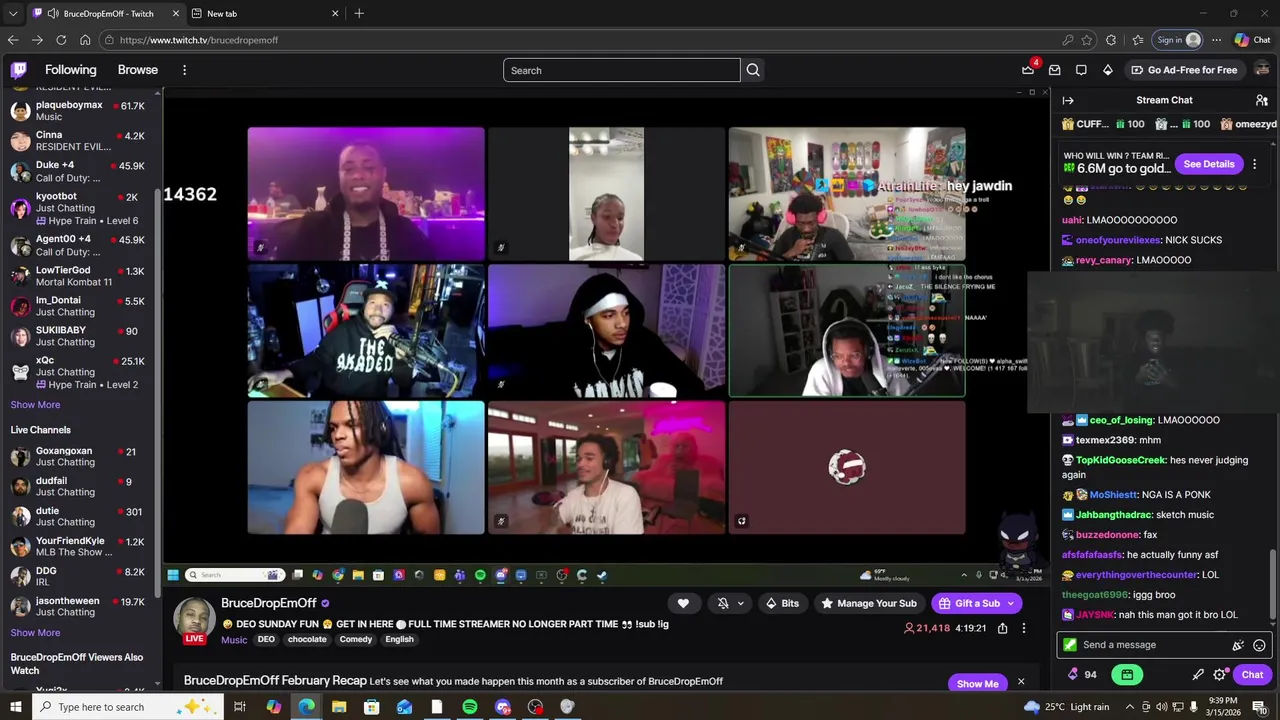Select the Comedy tag

tap(356, 640)
